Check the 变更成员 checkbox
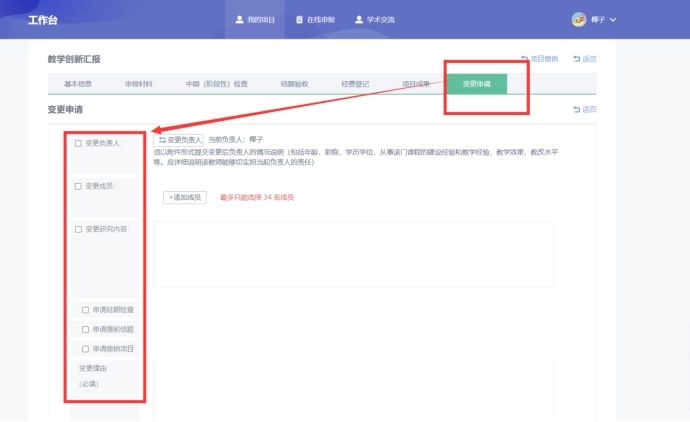Screen dimensions: 690x422 [79, 186]
